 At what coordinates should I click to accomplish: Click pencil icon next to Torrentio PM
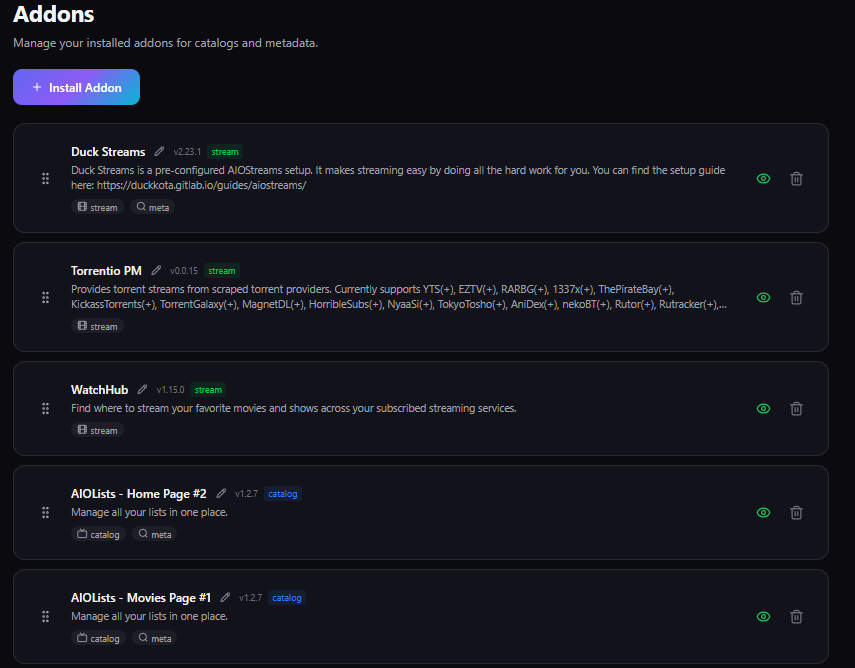(156, 271)
